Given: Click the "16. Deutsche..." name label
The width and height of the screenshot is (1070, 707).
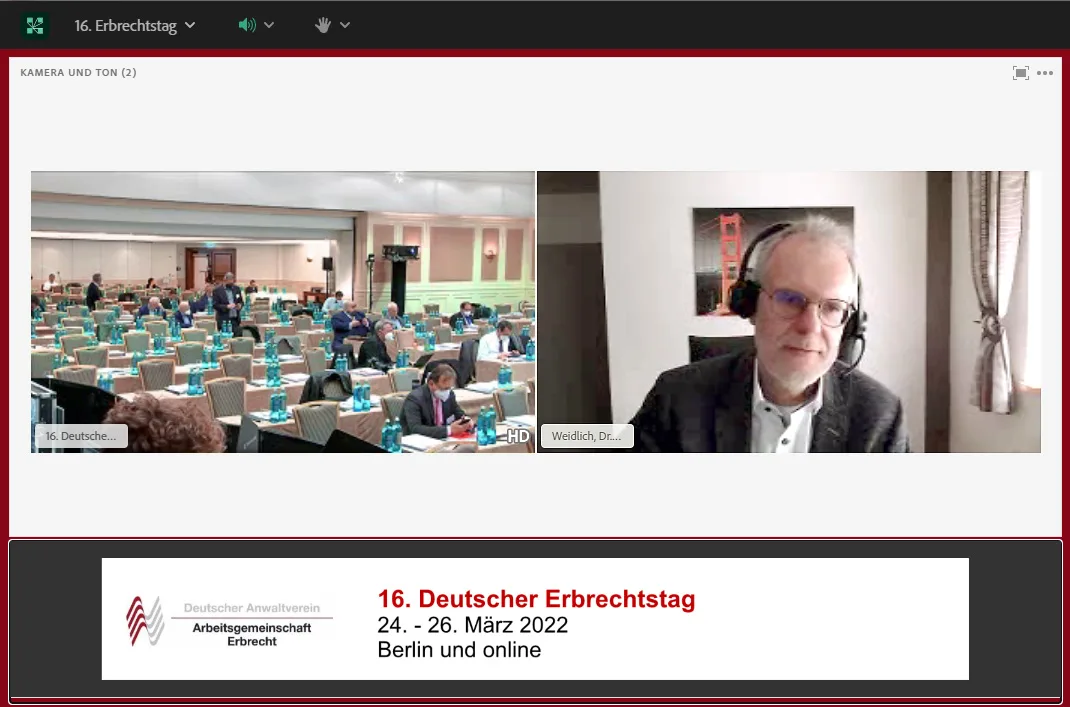Looking at the screenshot, I should pos(81,436).
